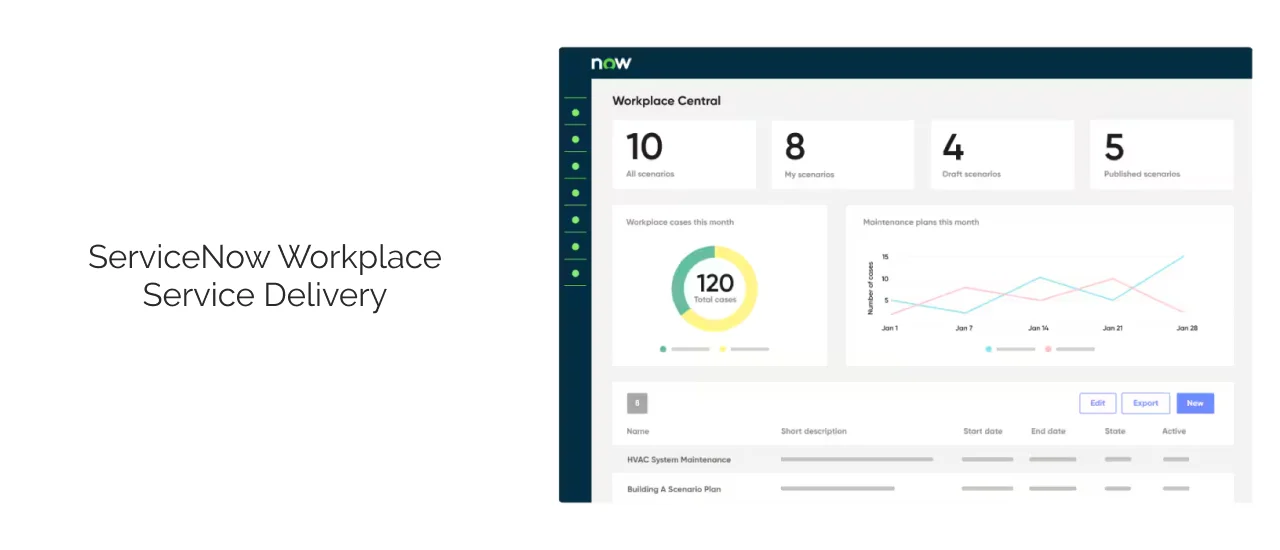Sort table by End date column
1280x550 pixels.
point(1048,431)
